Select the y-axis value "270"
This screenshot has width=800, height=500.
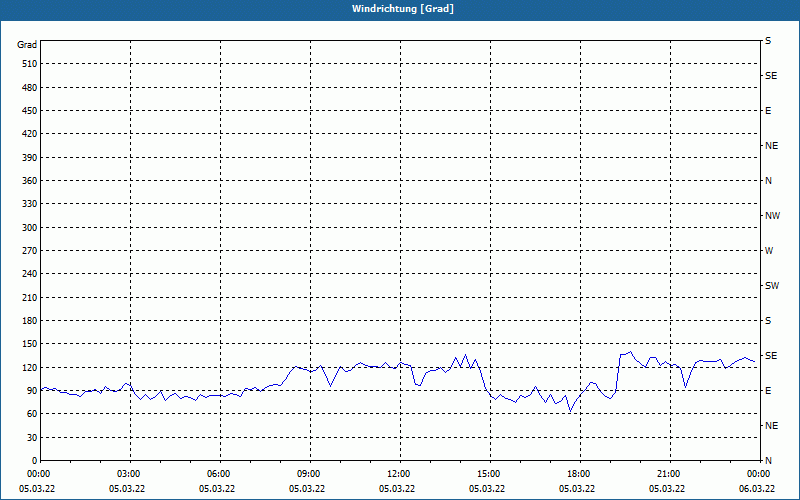tap(30, 251)
